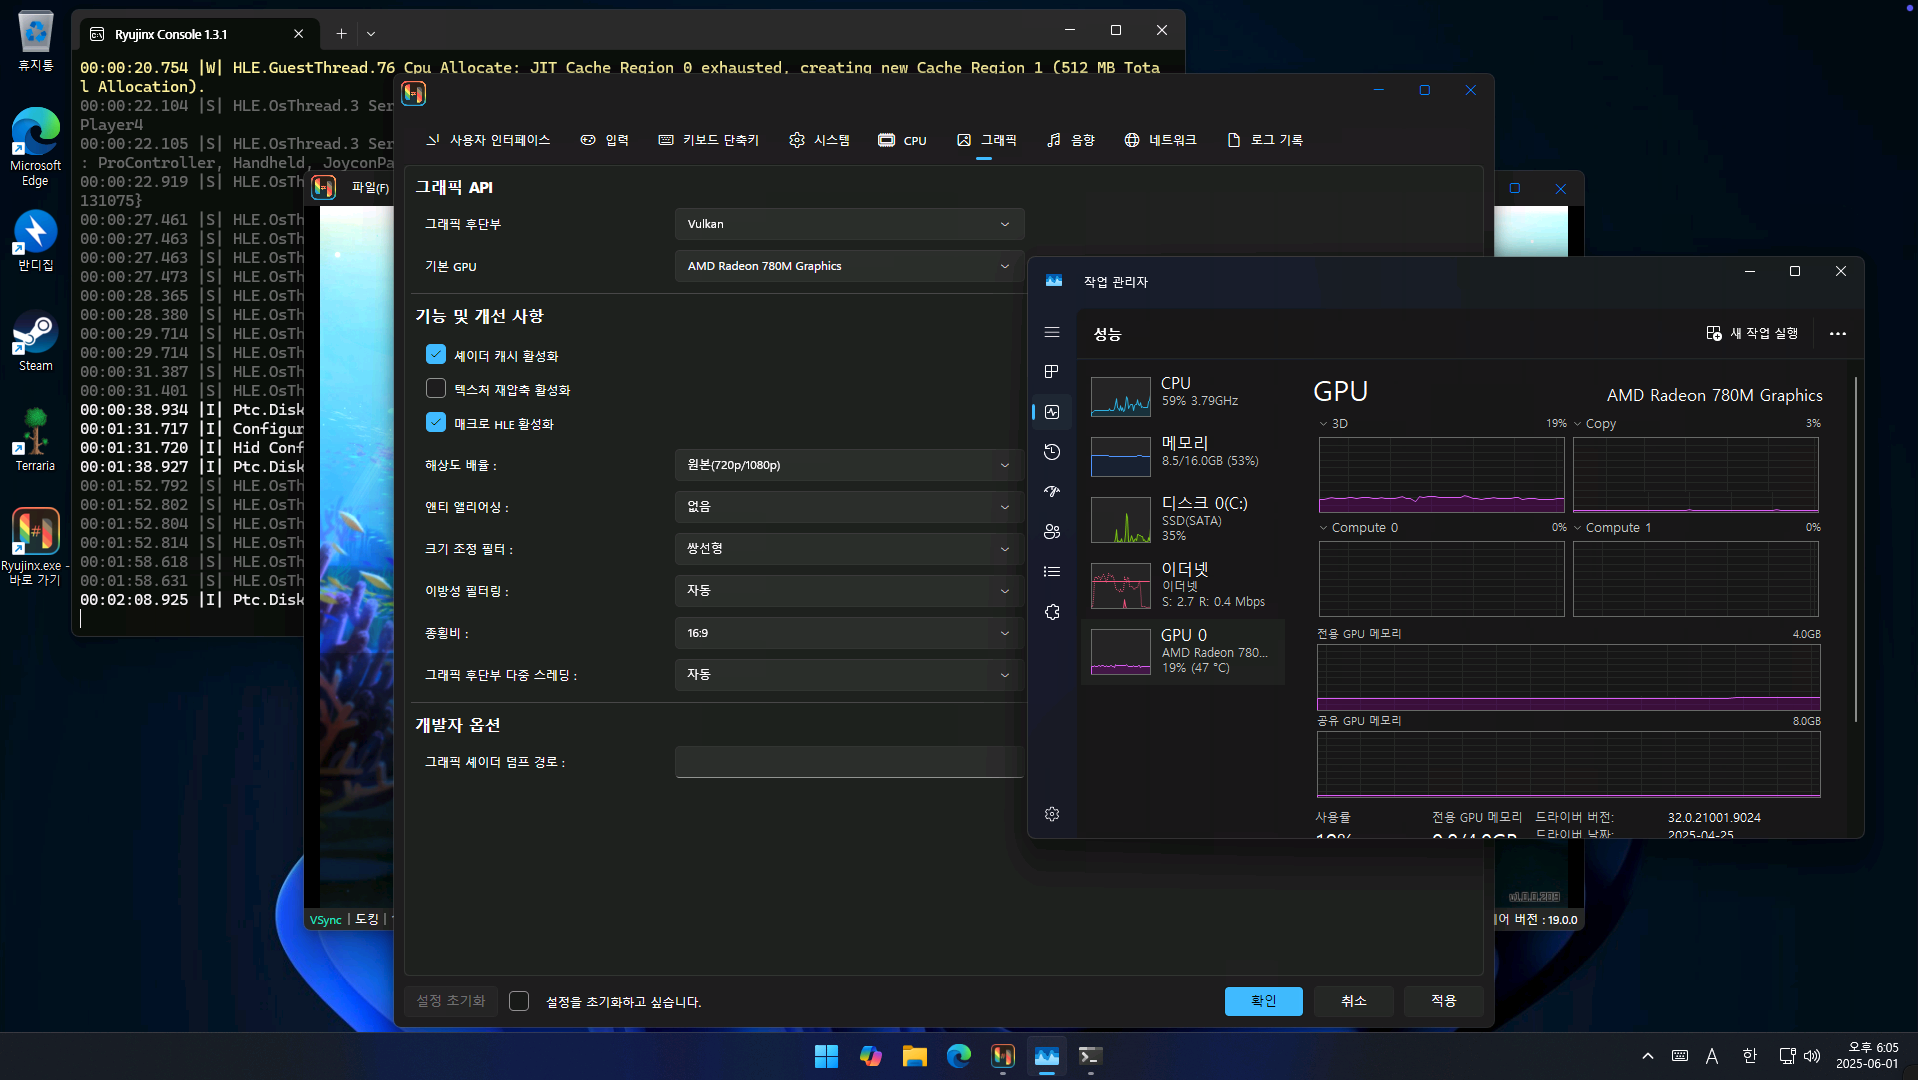Screen dimensions: 1918x1080
Task: Open Task Manager settings gear
Action: click(x=1052, y=814)
